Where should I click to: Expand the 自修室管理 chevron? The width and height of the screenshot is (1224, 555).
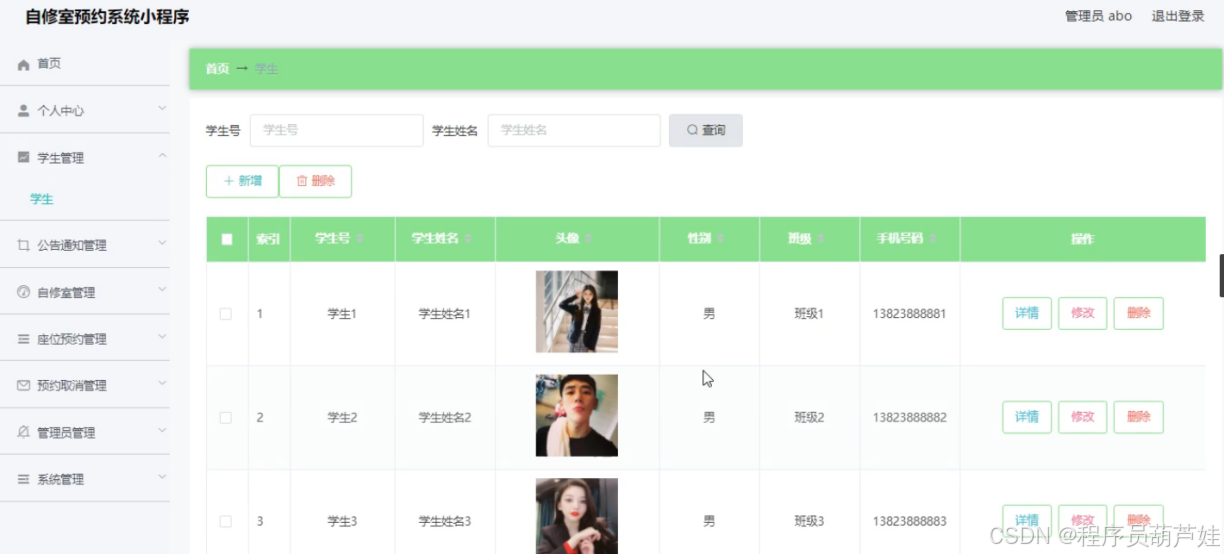[x=162, y=290]
